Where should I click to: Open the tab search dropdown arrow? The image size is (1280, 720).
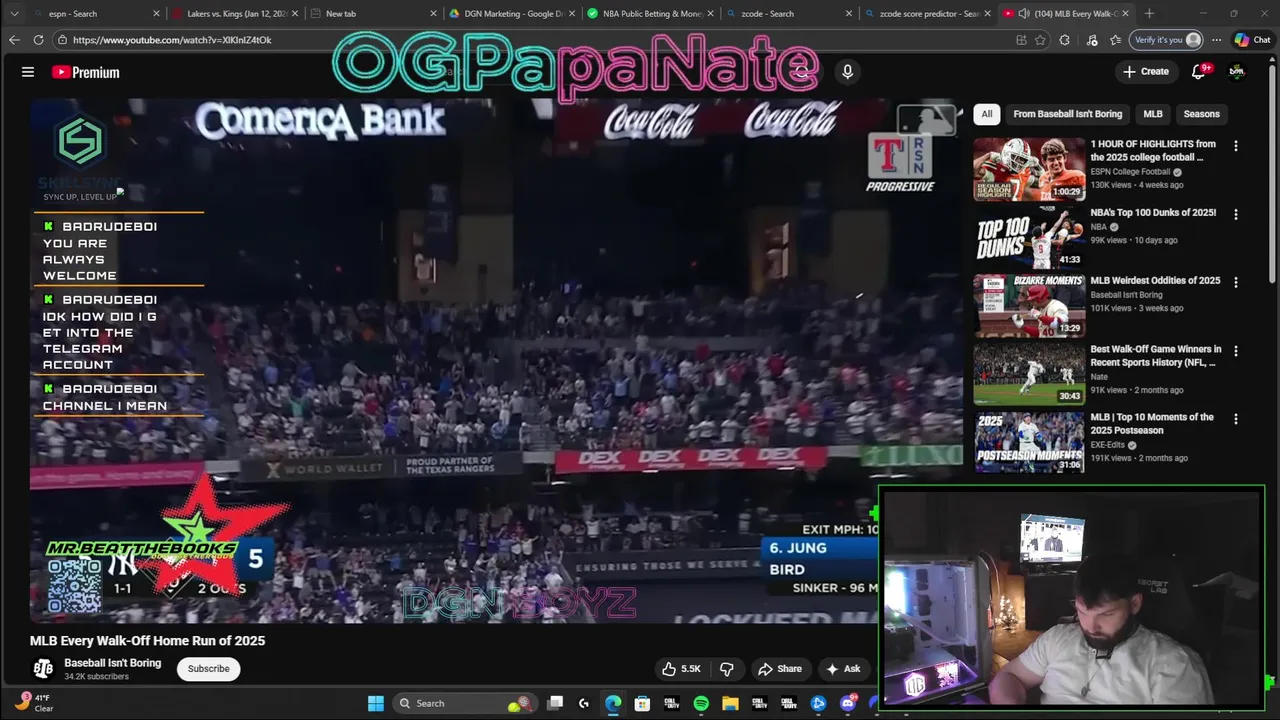click(14, 14)
